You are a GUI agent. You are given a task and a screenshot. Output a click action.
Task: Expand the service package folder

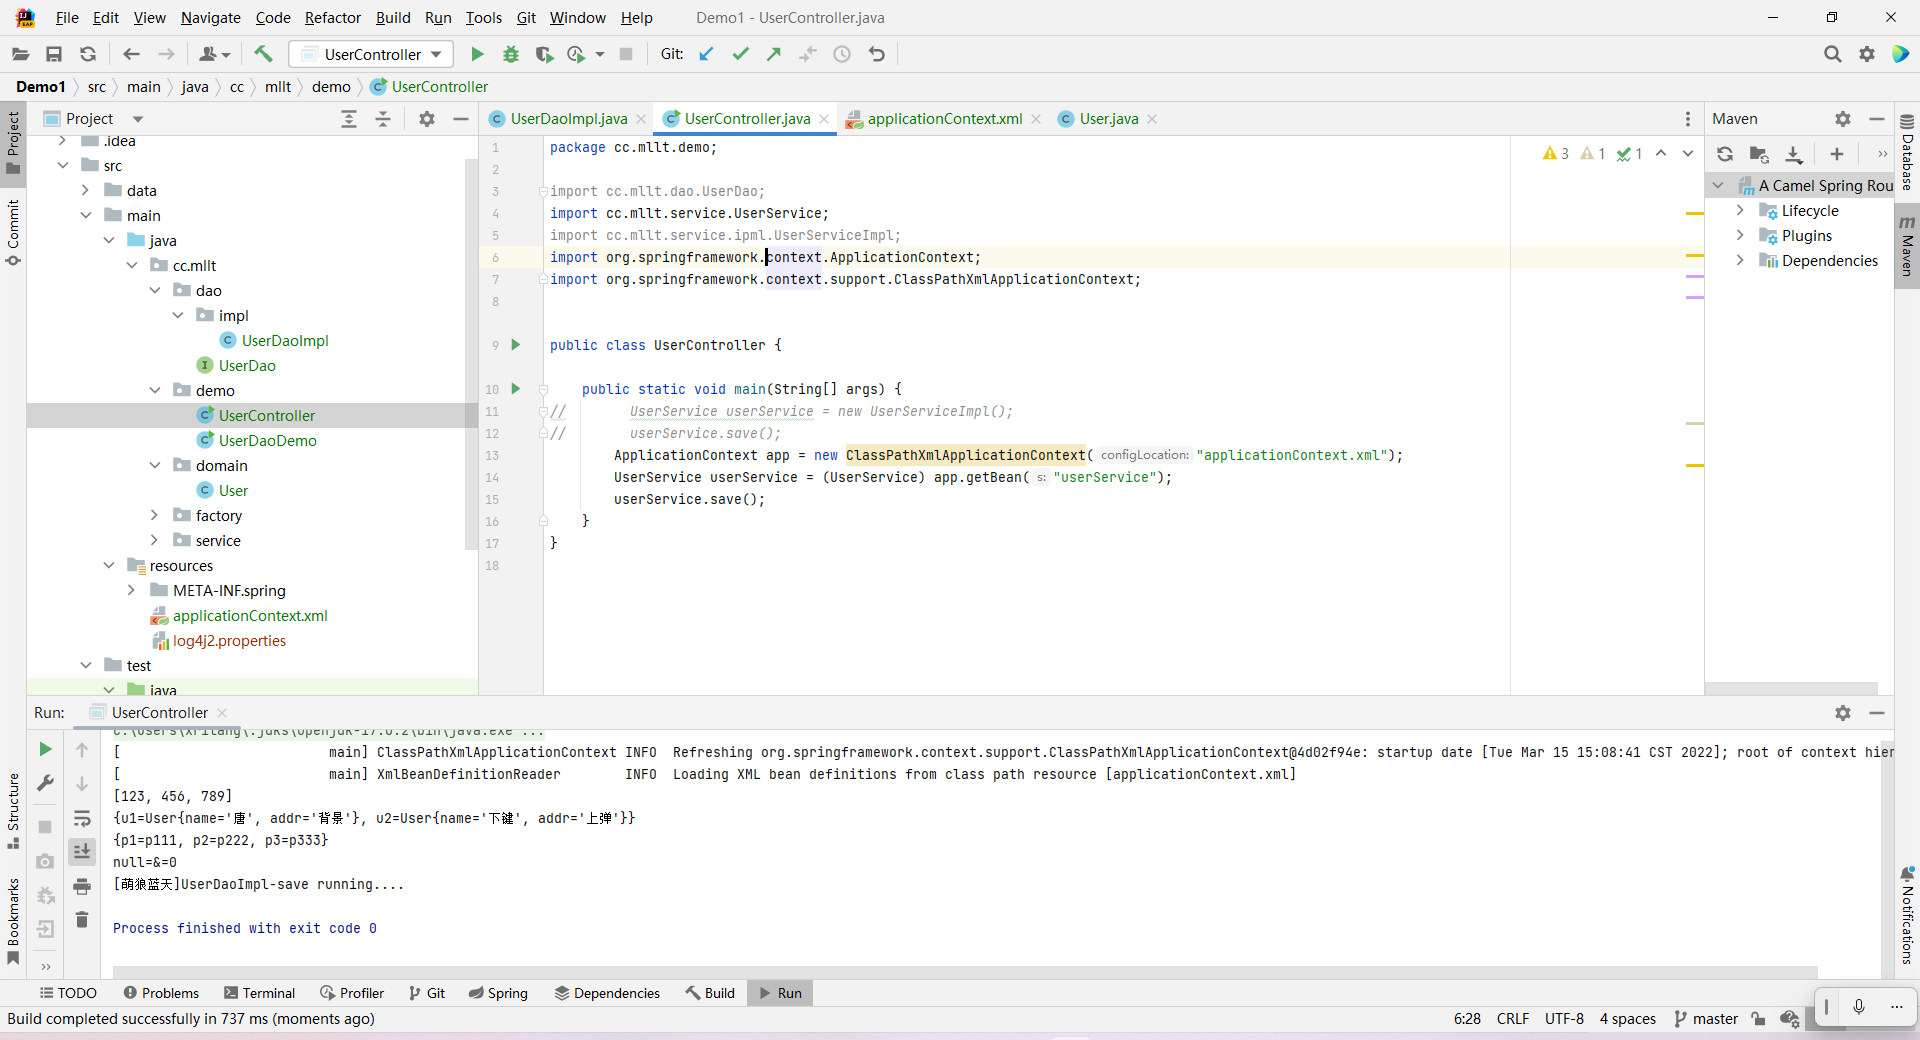click(x=154, y=540)
